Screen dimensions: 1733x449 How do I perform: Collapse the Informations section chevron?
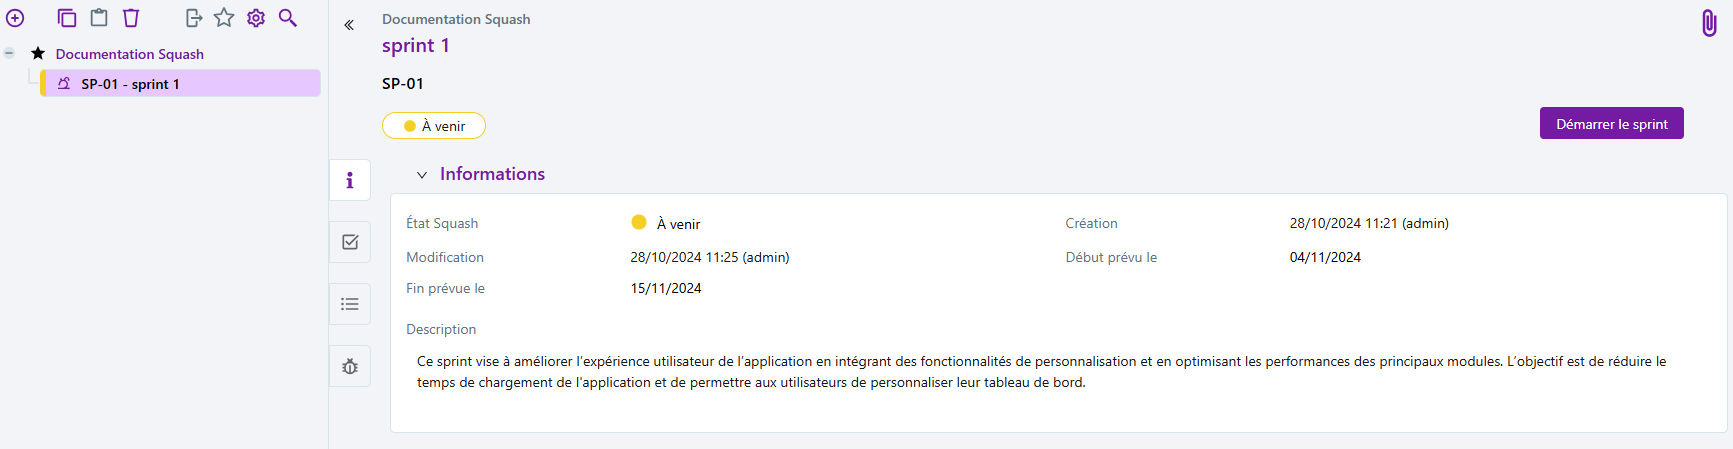422,175
